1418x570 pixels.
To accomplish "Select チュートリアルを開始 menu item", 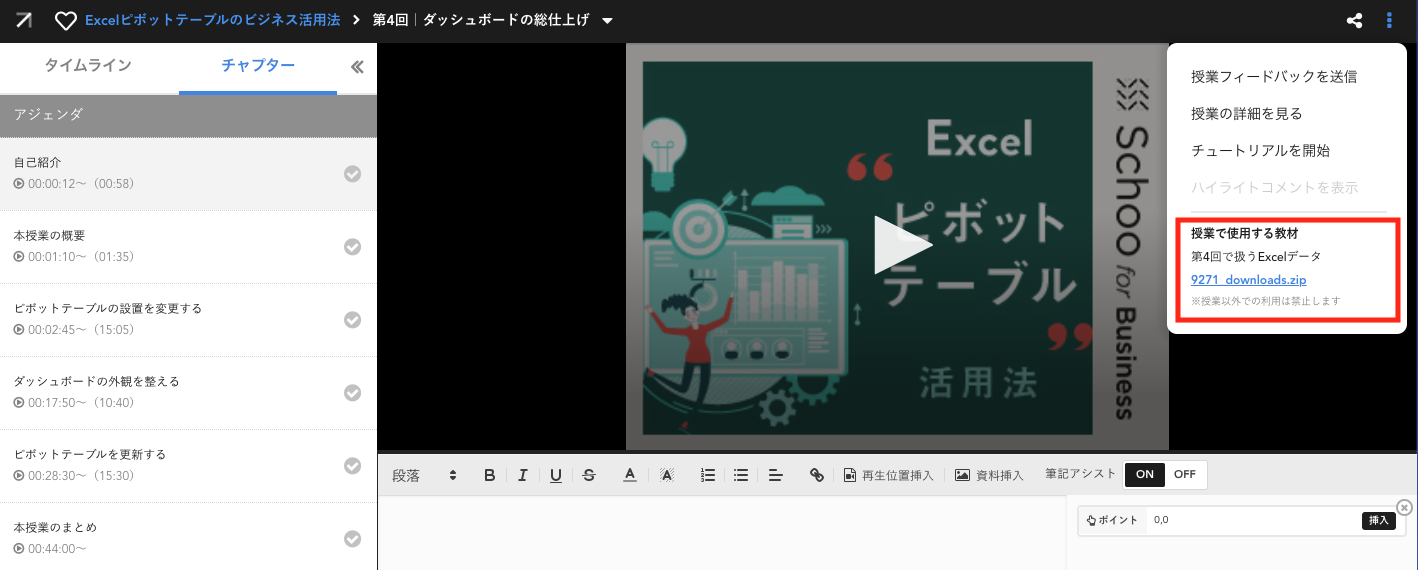I will [1260, 150].
